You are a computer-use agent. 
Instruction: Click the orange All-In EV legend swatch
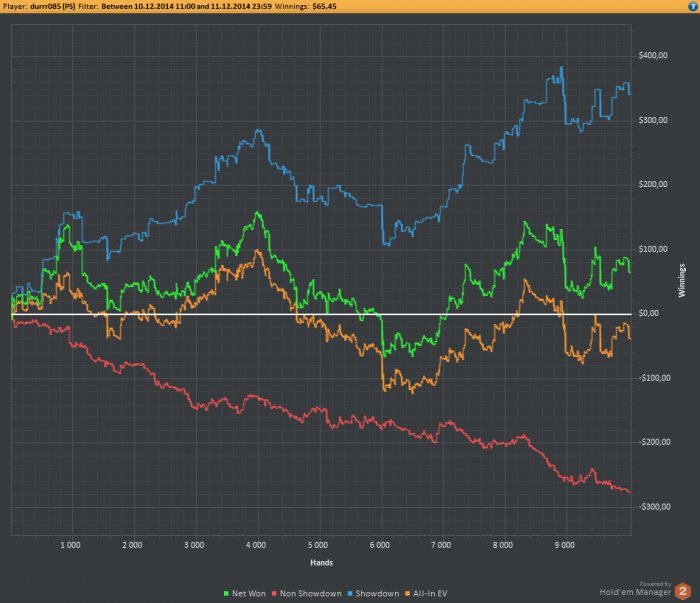407,594
